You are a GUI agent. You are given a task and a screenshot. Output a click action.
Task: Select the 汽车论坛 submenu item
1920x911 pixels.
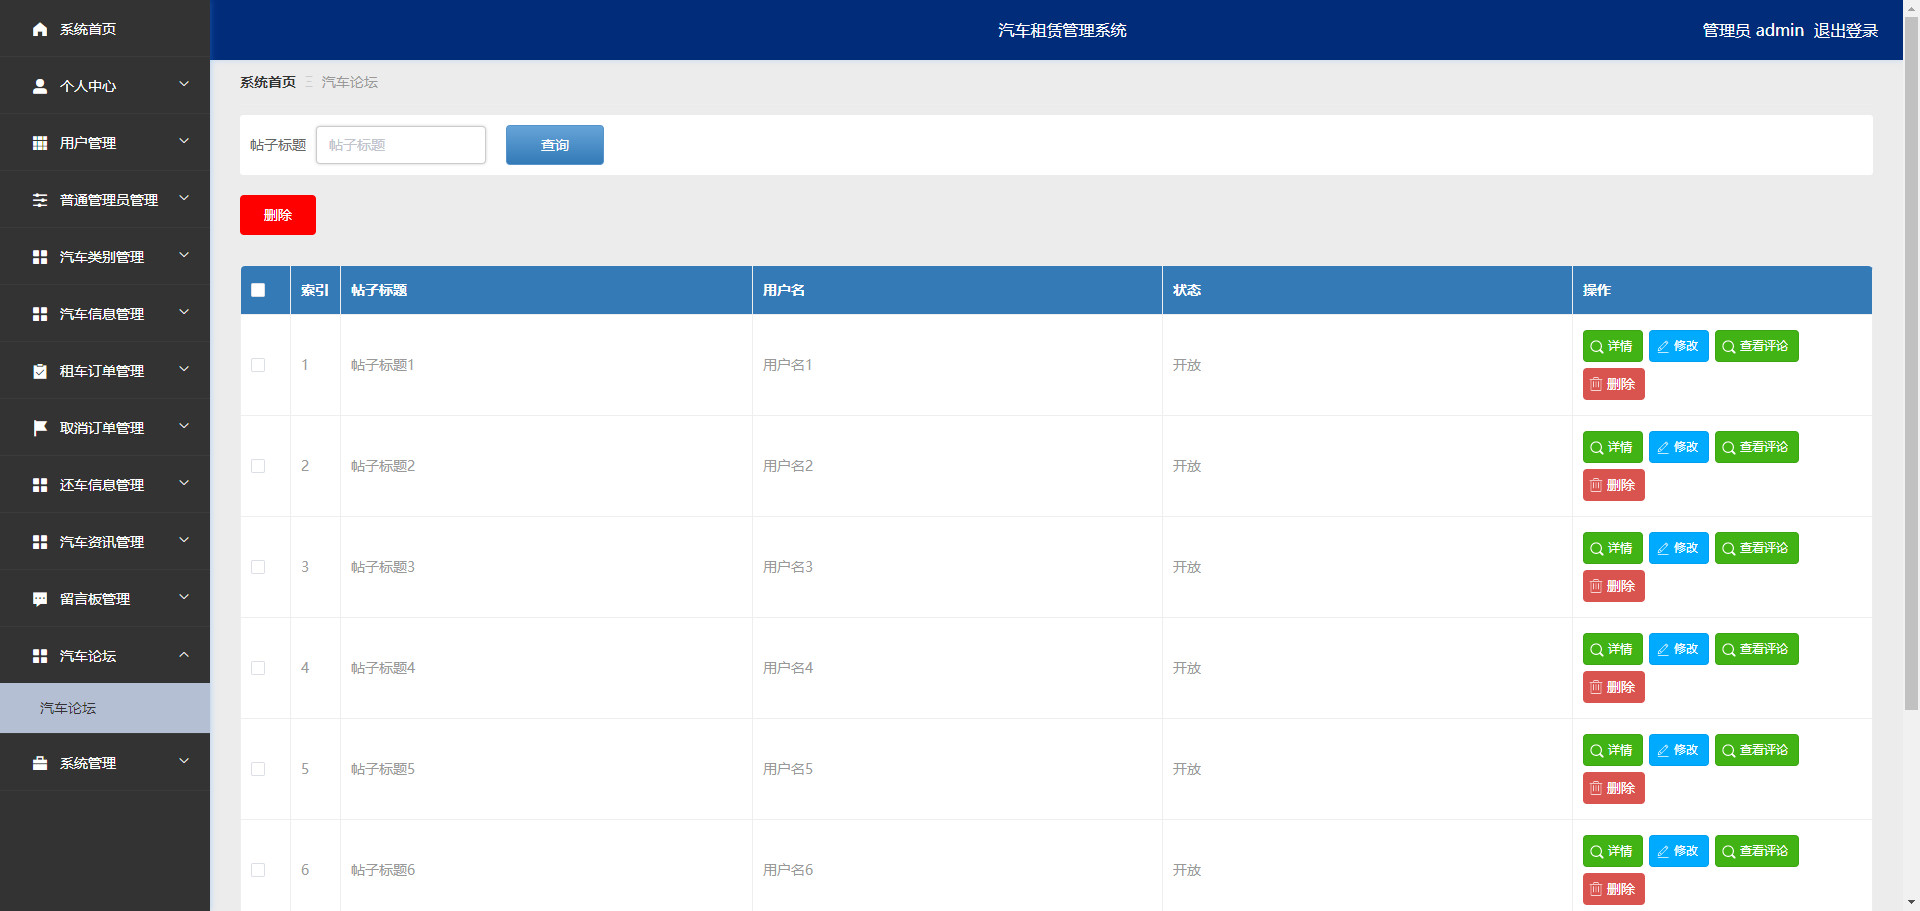[105, 708]
